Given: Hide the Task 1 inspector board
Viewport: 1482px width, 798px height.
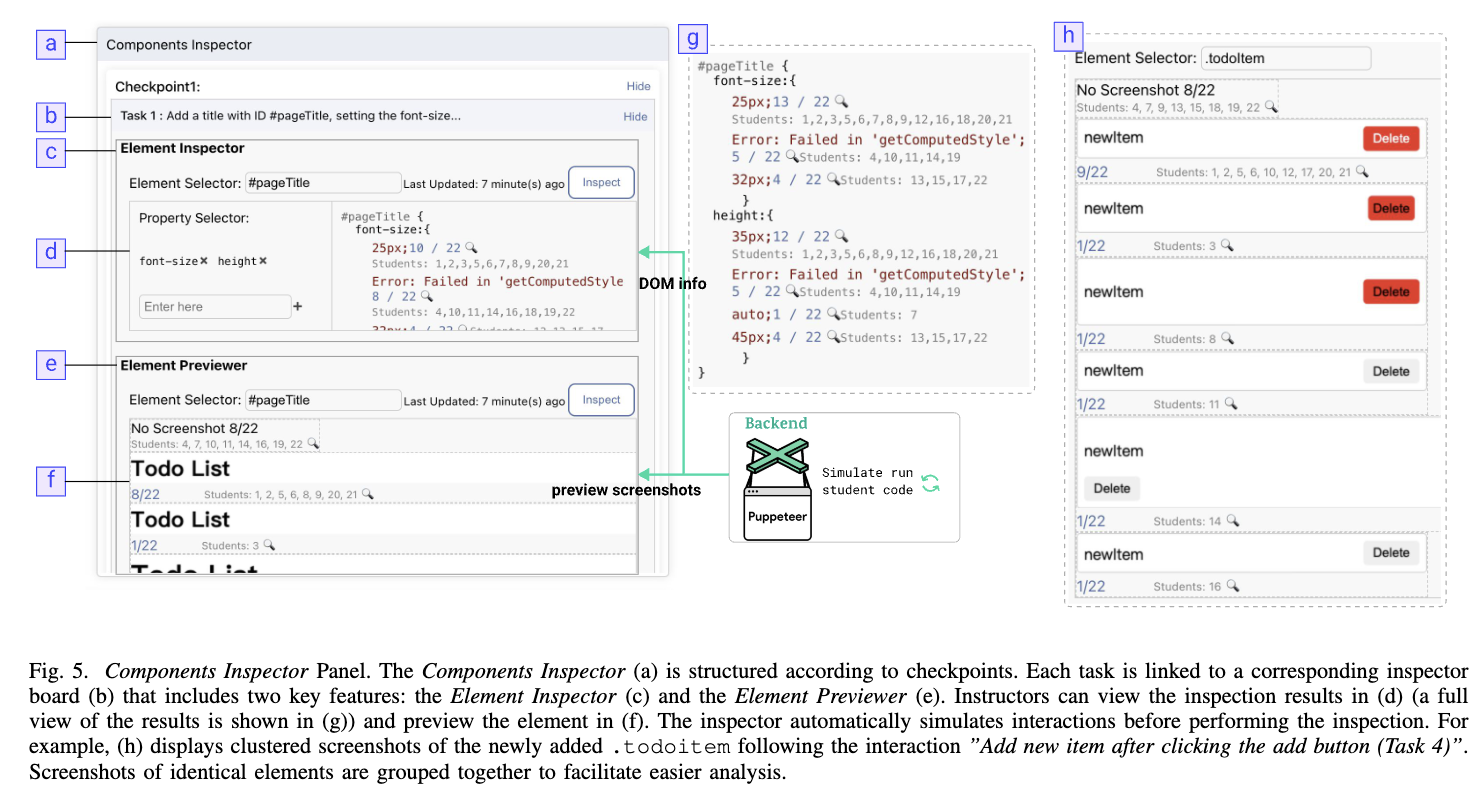Looking at the screenshot, I should (x=635, y=117).
